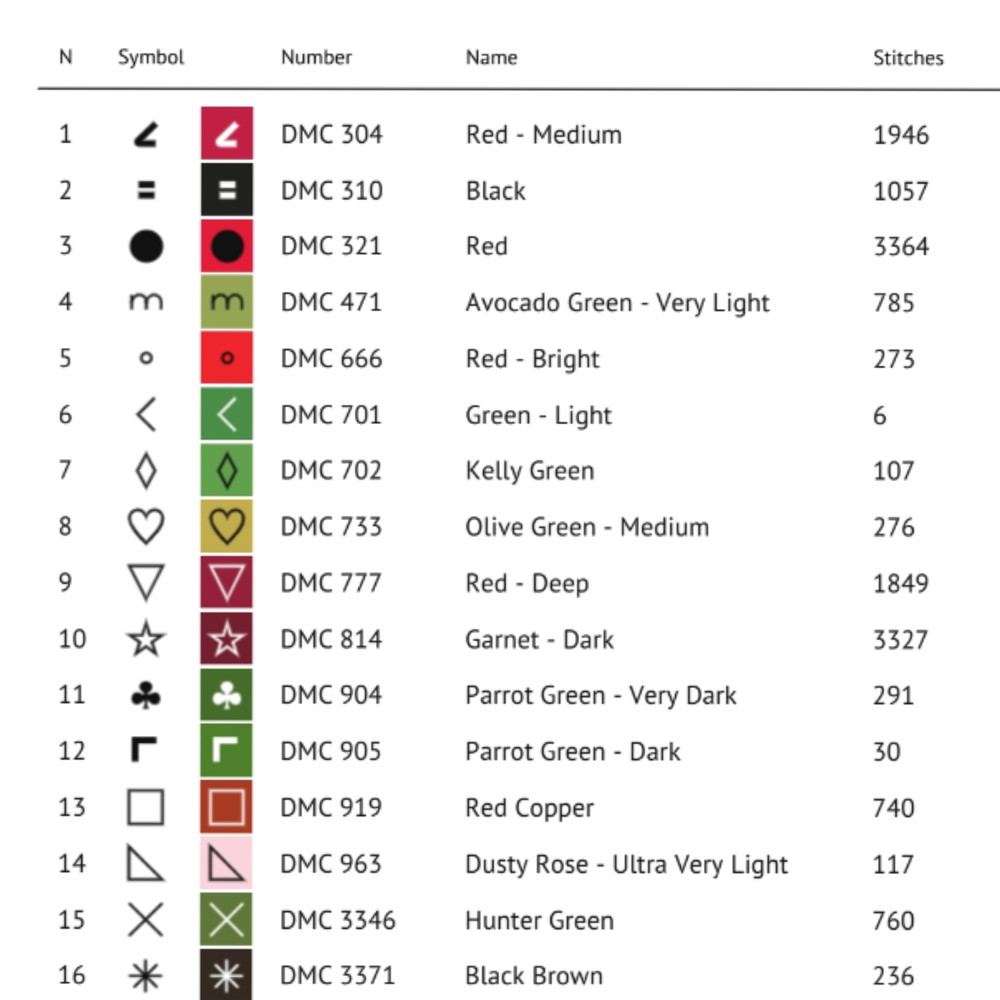Select the DMC 304 red medium color swatch
This screenshot has height=1000, width=1000.
(227, 134)
